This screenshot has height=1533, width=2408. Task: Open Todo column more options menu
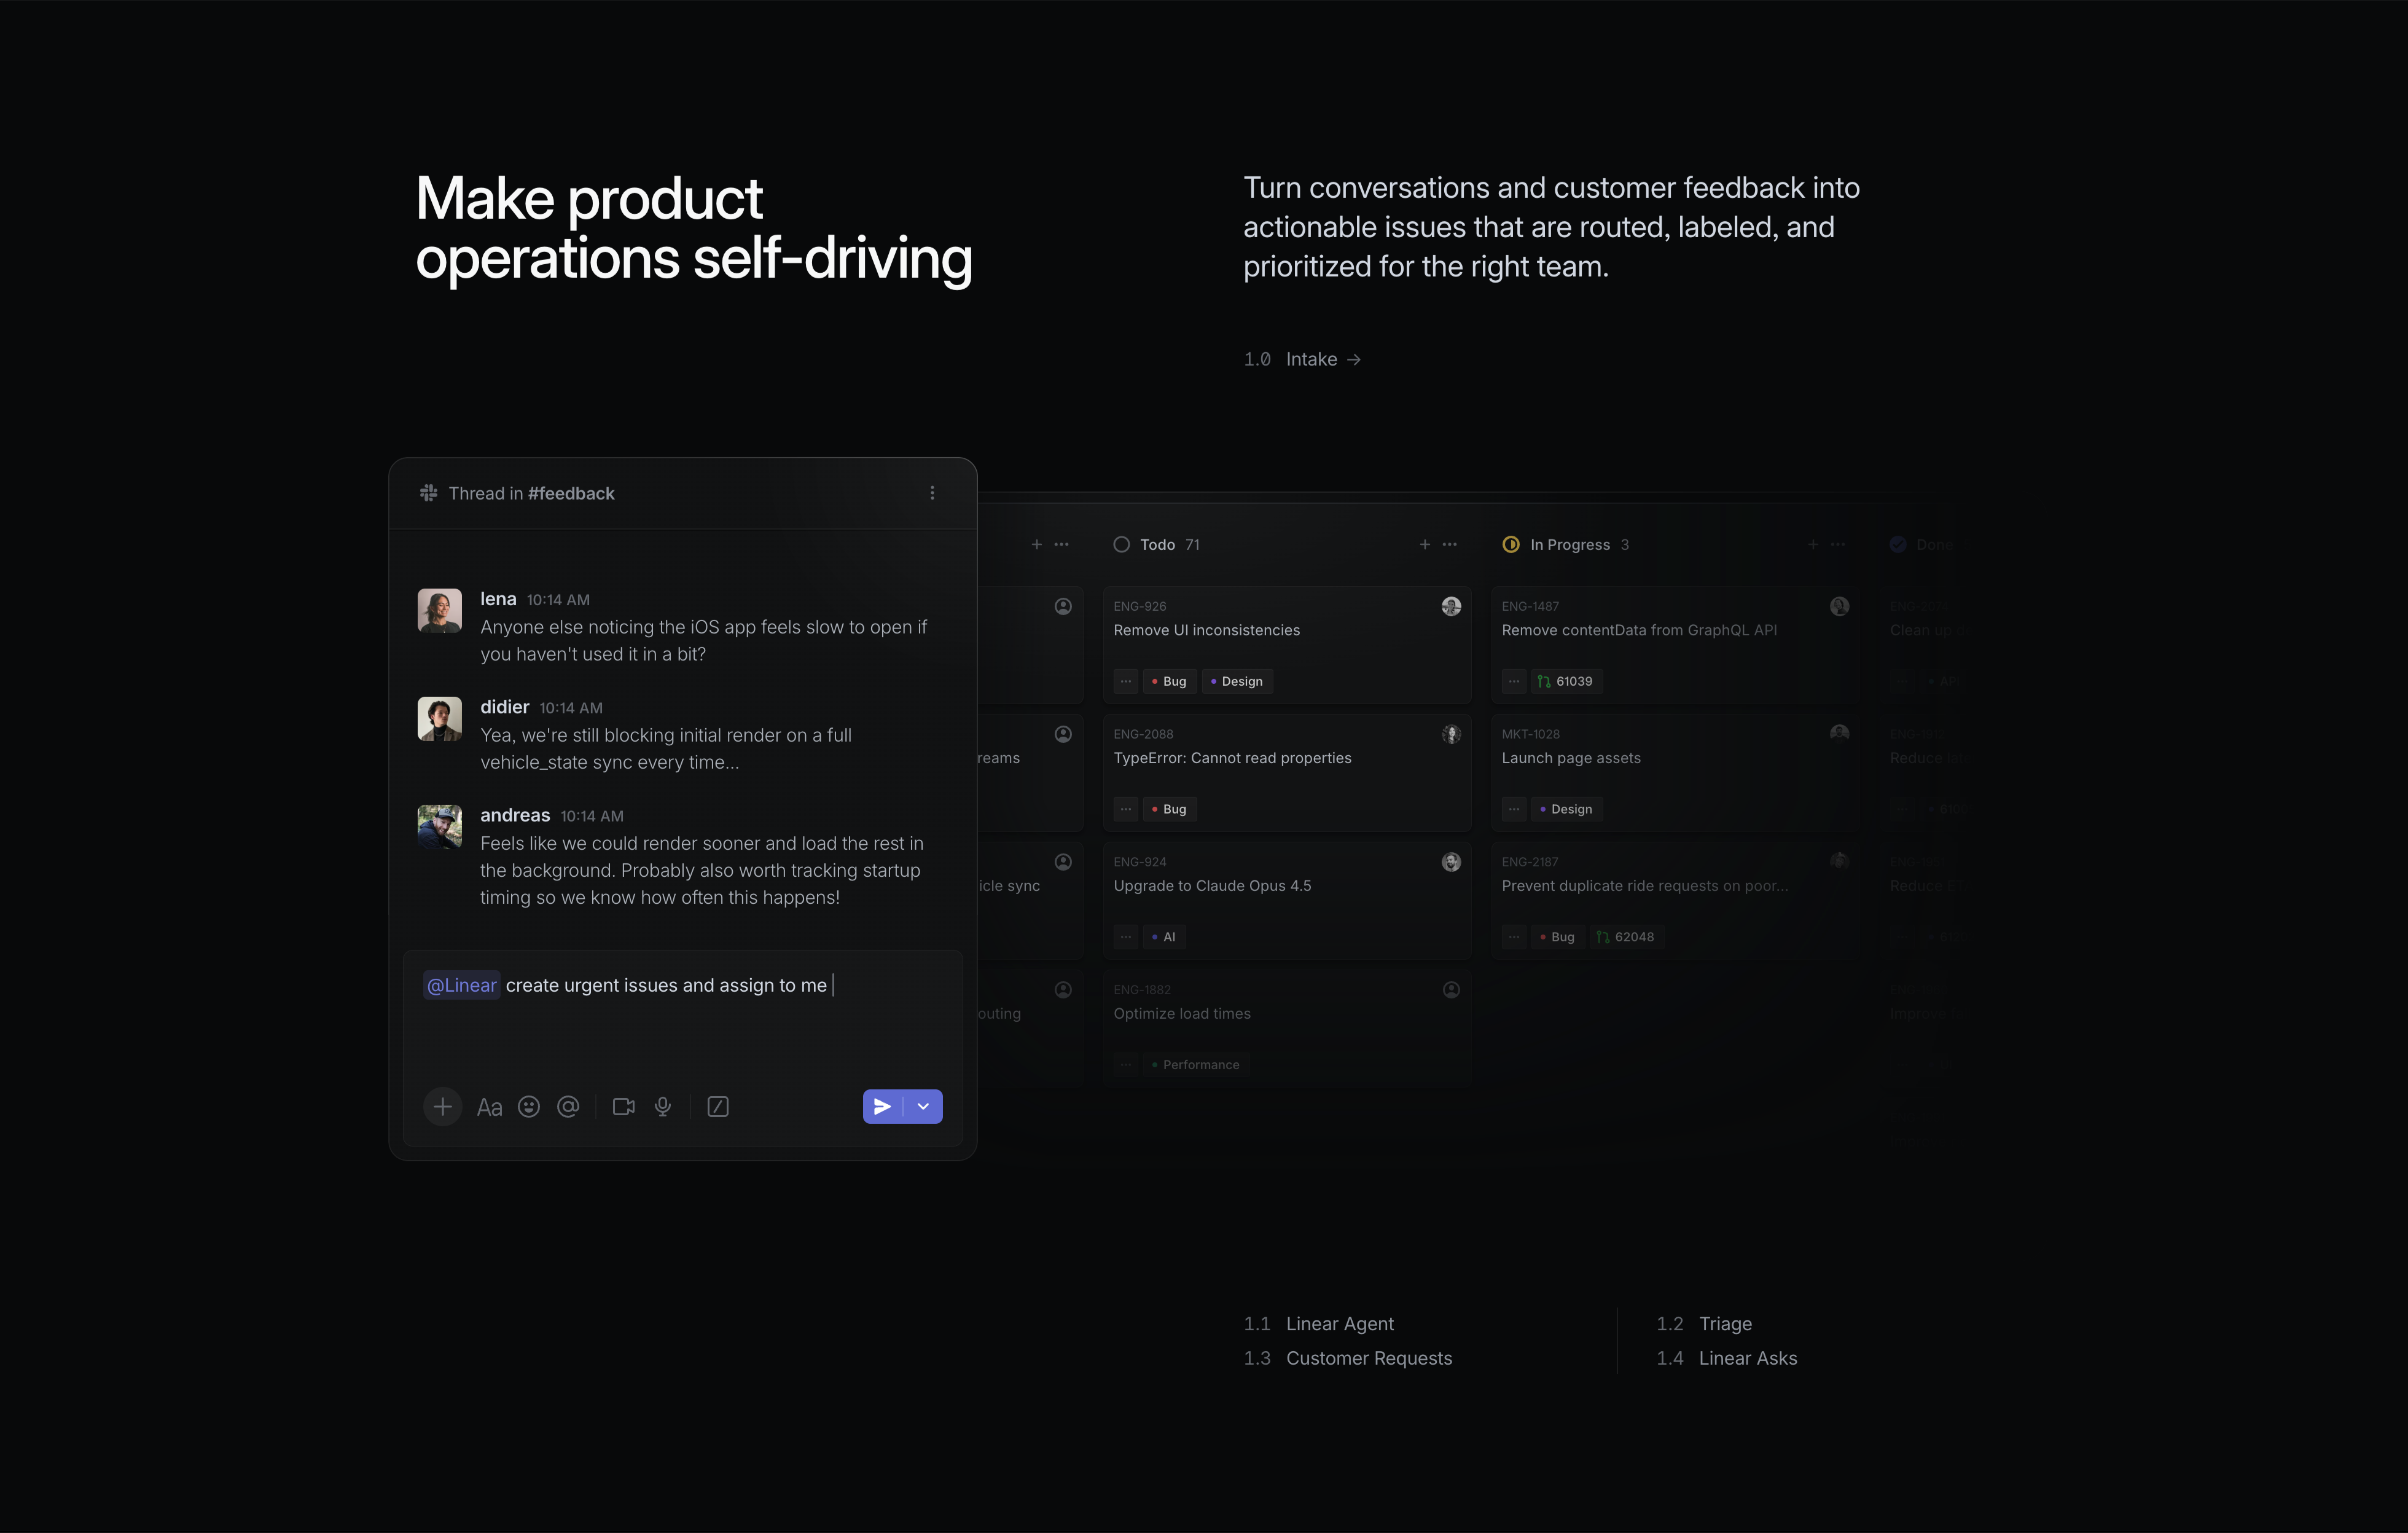1450,544
